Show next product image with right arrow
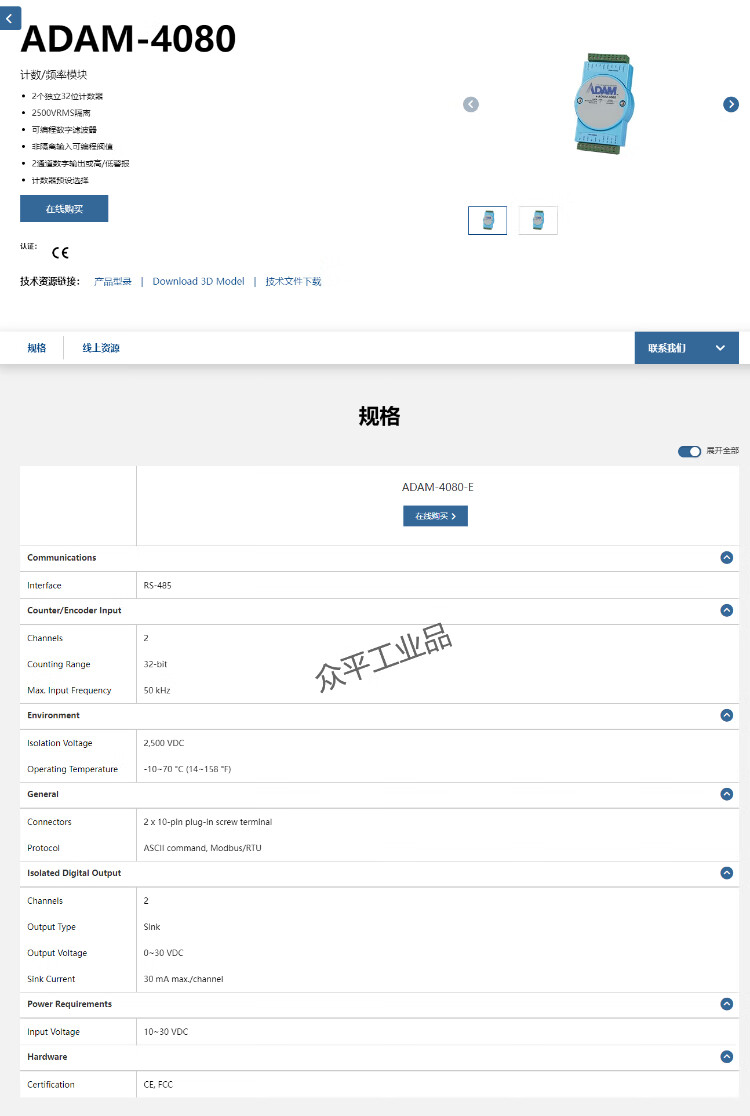Viewport: 750px width, 1116px height. 731,104
